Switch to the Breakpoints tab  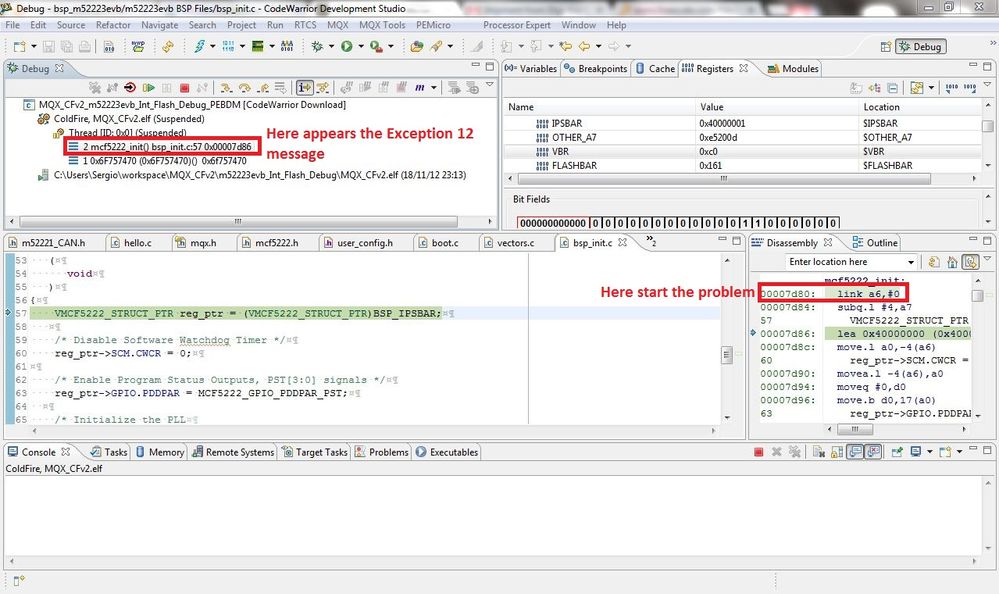click(x=596, y=68)
